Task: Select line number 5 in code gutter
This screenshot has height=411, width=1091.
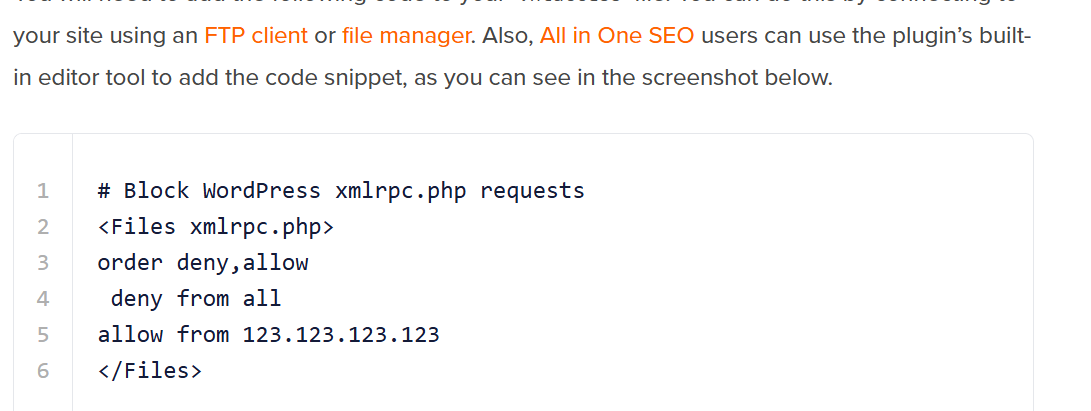Action: click(x=42, y=335)
